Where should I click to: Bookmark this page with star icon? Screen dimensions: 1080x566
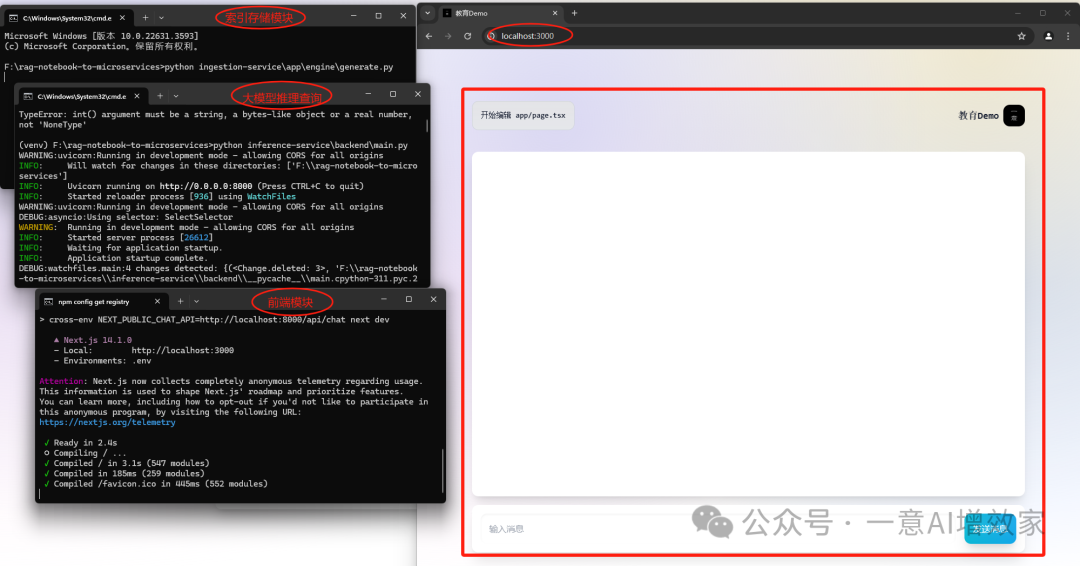(1021, 36)
